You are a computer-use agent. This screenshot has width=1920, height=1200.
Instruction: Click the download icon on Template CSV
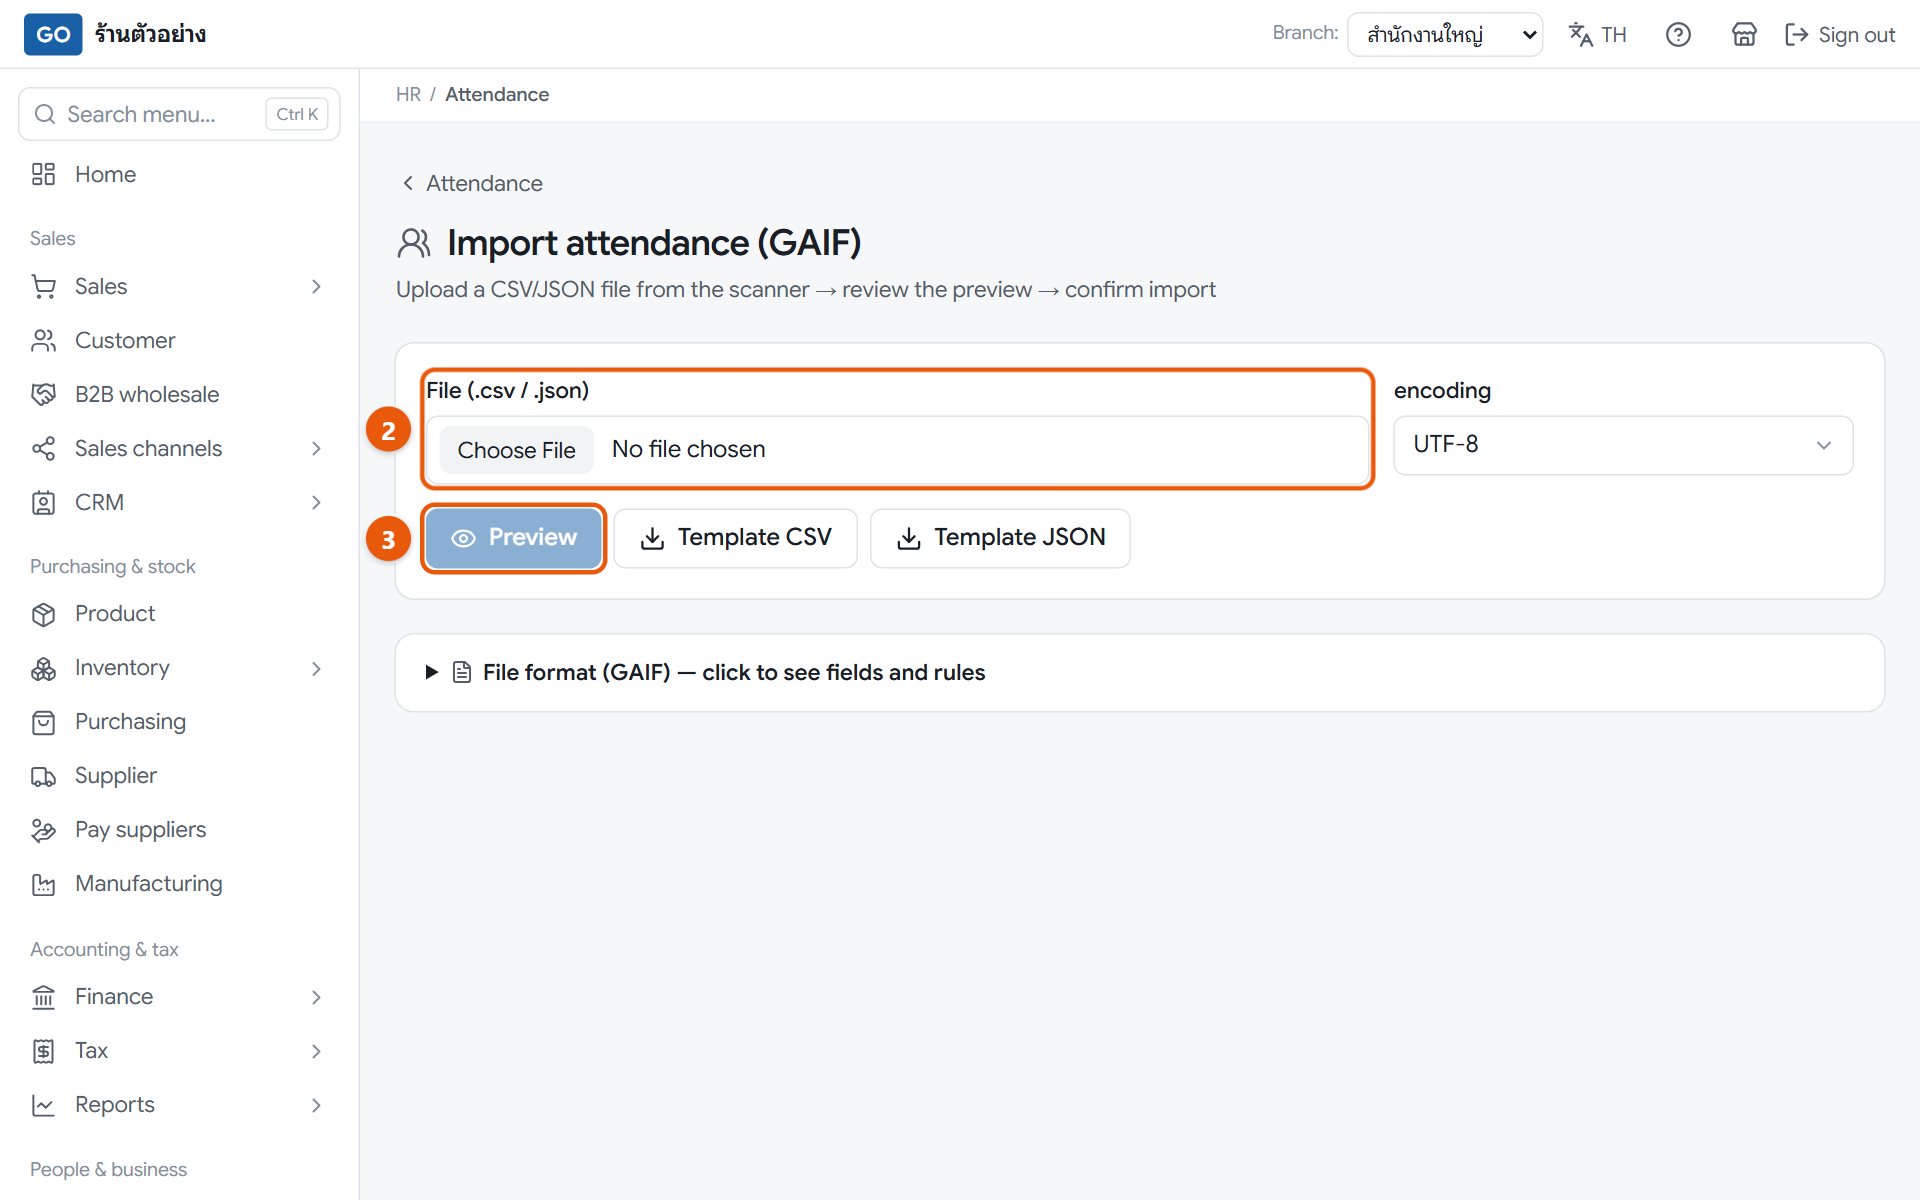point(652,538)
